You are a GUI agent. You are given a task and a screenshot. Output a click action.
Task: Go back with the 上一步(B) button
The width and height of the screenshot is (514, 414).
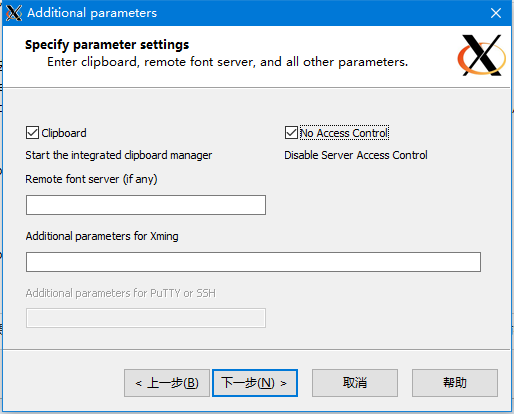pyautogui.click(x=167, y=383)
